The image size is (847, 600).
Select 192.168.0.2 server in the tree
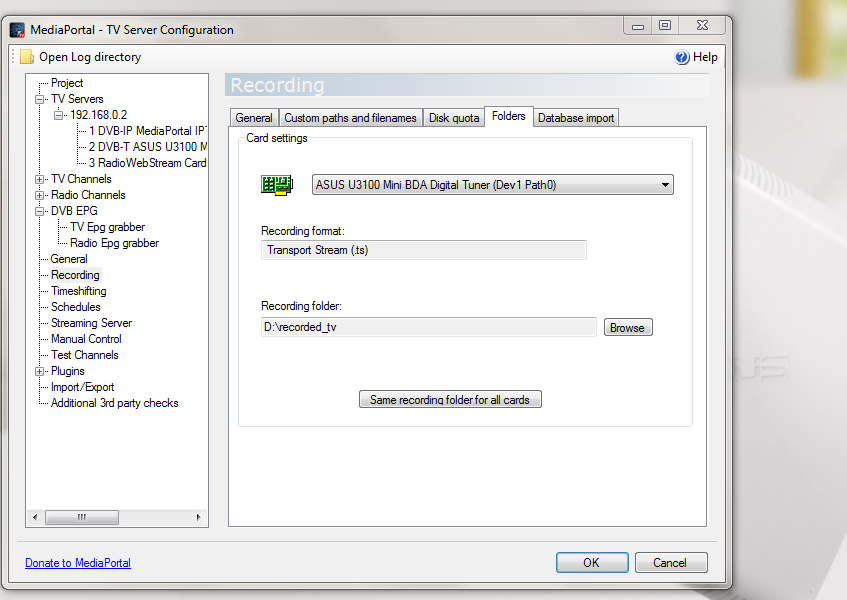click(98, 115)
